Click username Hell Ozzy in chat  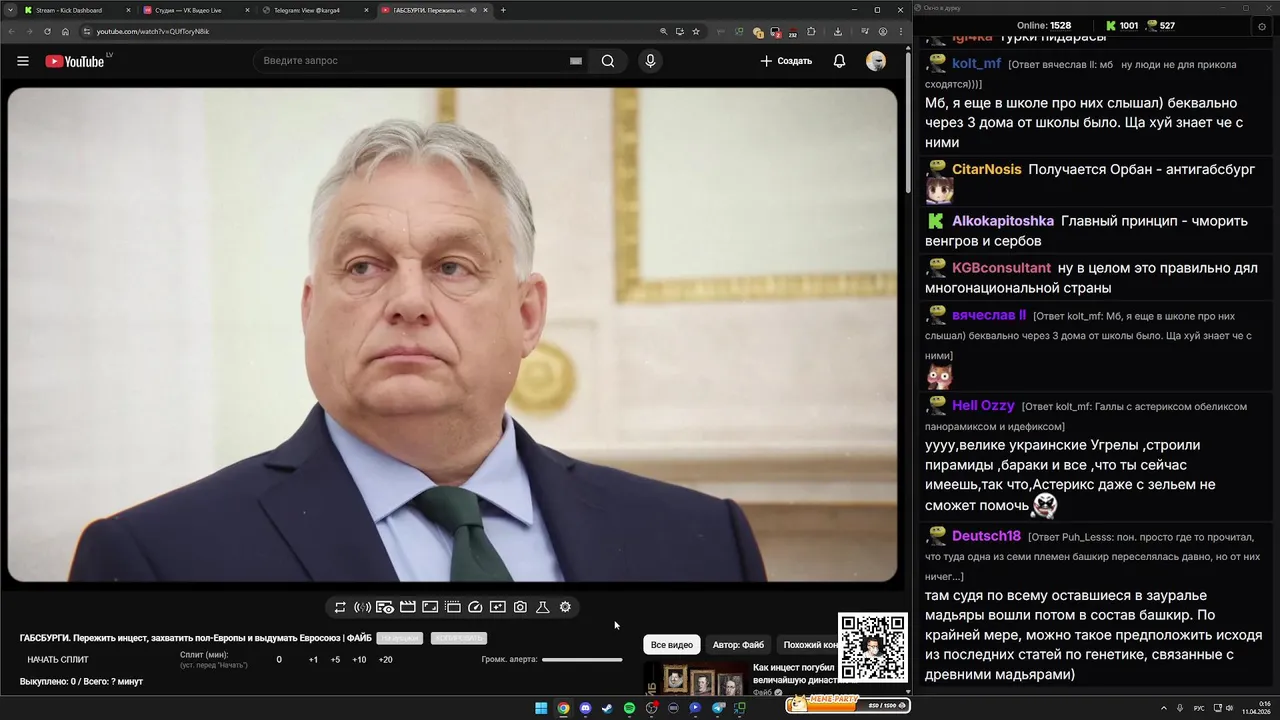(x=983, y=405)
